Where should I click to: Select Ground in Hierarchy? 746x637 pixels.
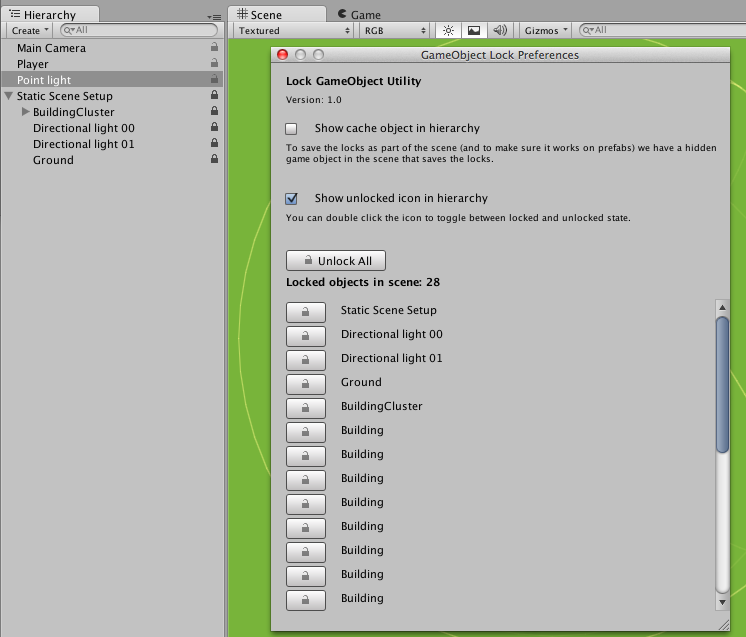tap(112, 160)
